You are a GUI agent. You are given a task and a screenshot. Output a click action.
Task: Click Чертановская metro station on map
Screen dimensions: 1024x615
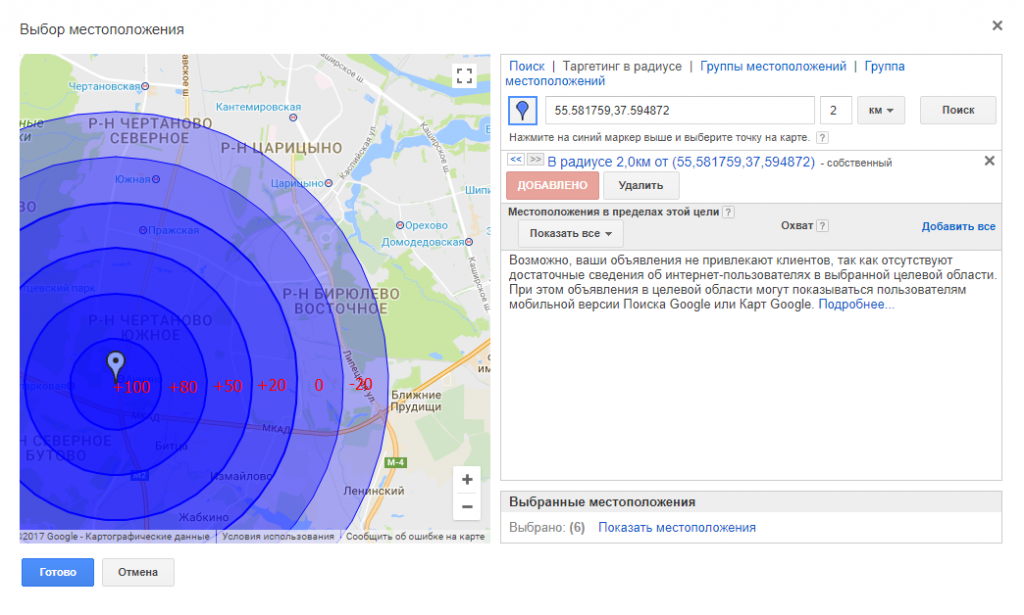108,86
